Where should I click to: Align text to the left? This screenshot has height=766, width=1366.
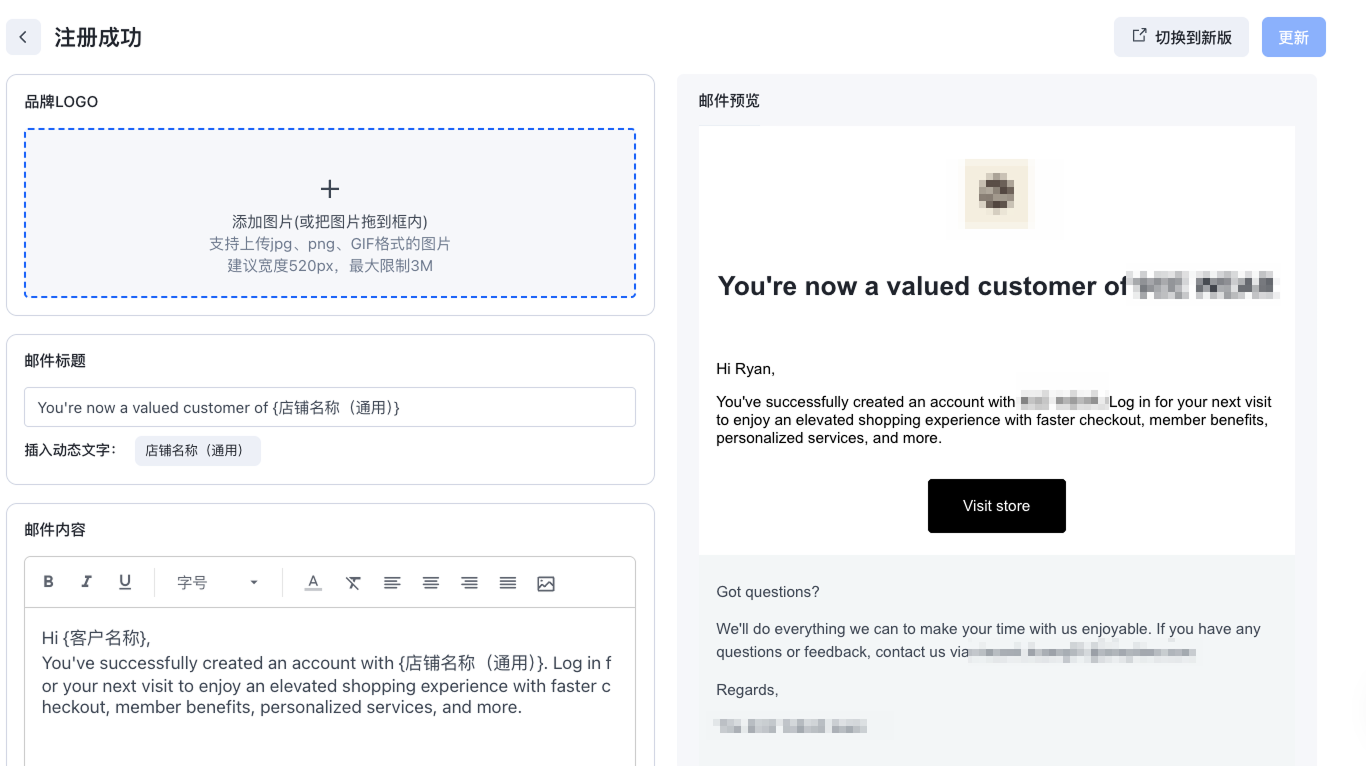tap(392, 583)
